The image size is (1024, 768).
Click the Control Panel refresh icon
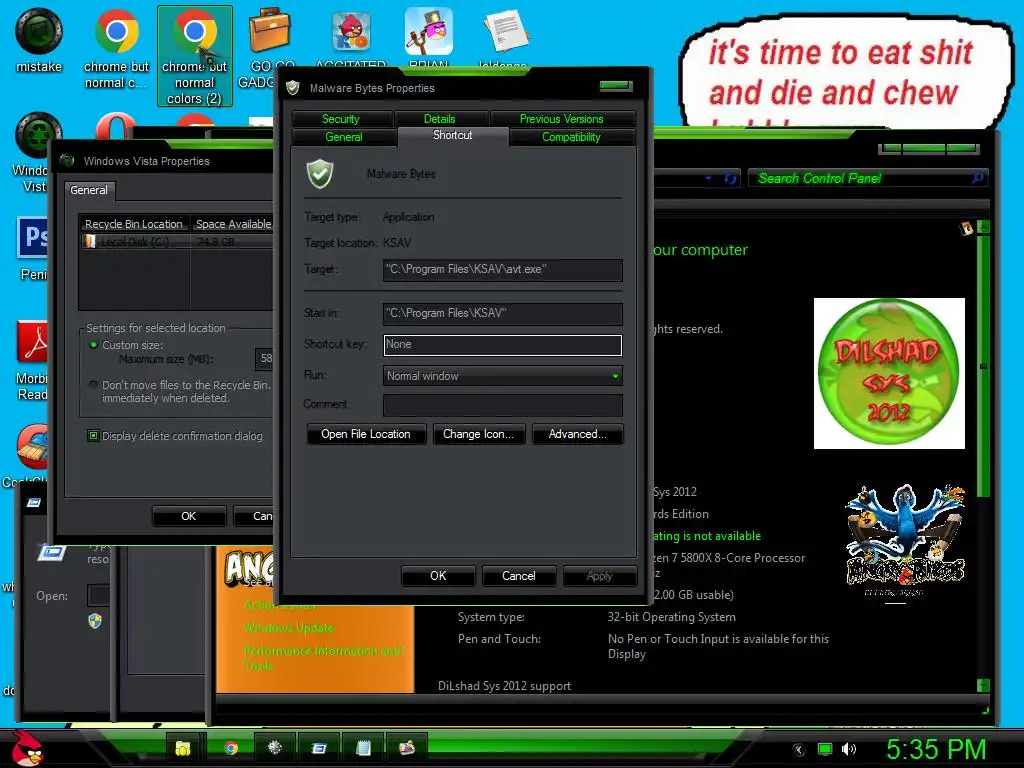tap(731, 178)
